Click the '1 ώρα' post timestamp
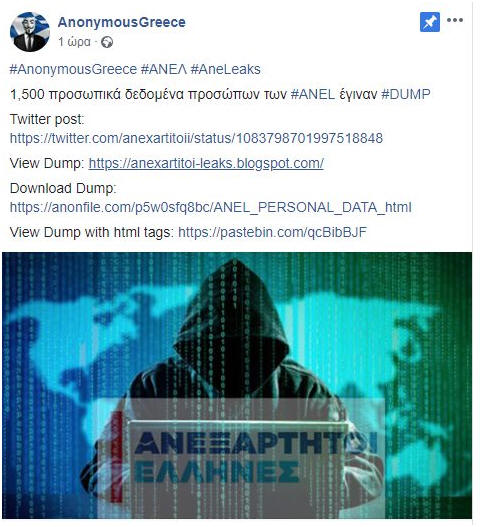 coord(74,42)
